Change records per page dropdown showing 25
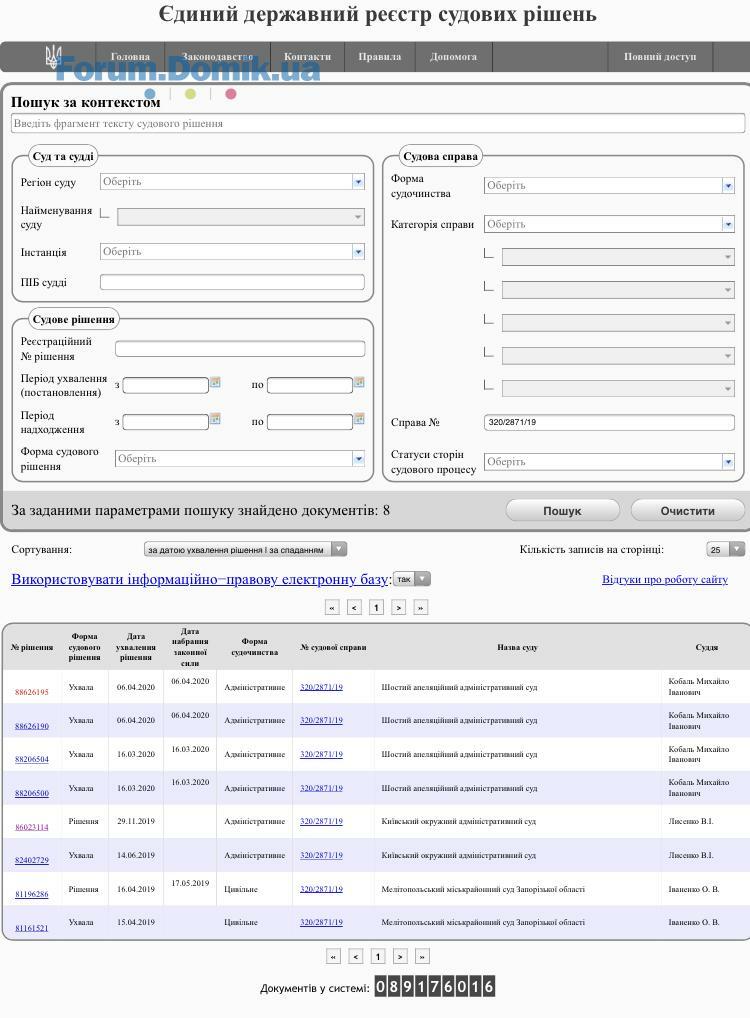750x1018 pixels. 725,549
